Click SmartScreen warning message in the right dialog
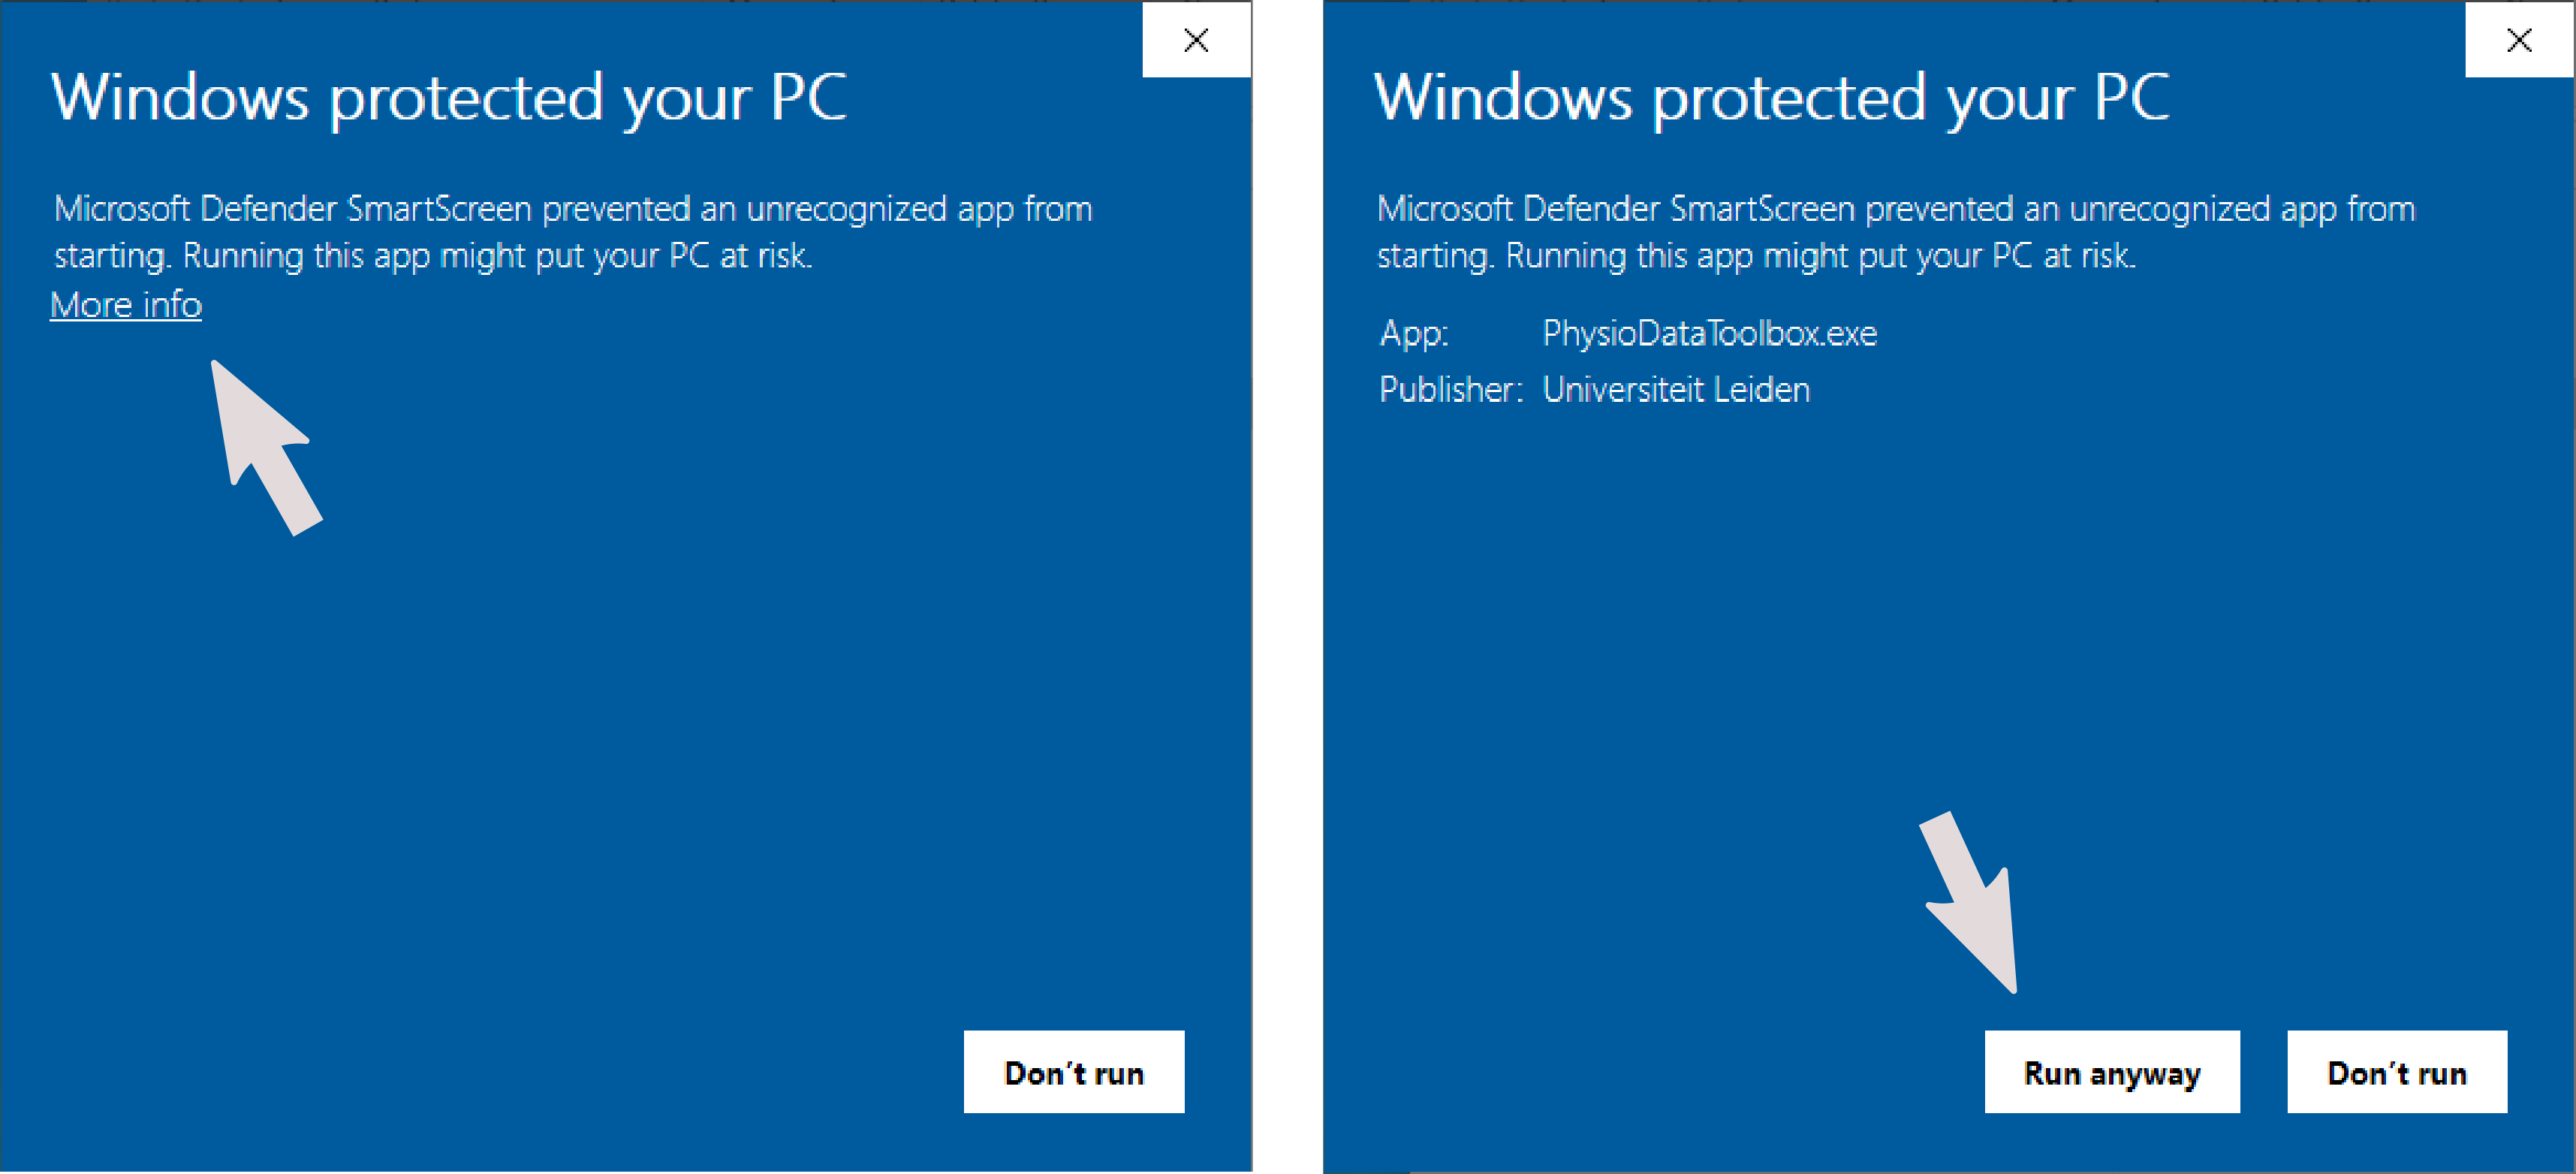 tap(1896, 232)
